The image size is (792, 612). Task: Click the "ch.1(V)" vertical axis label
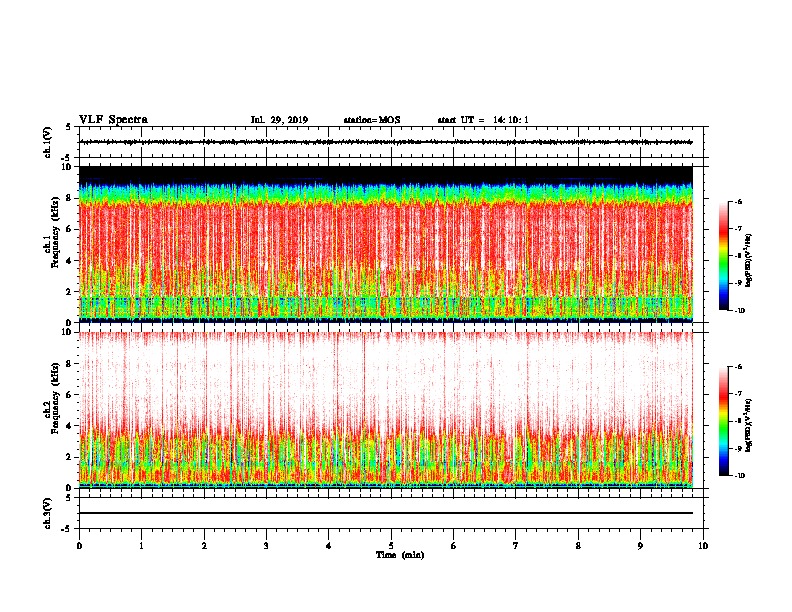click(x=48, y=142)
